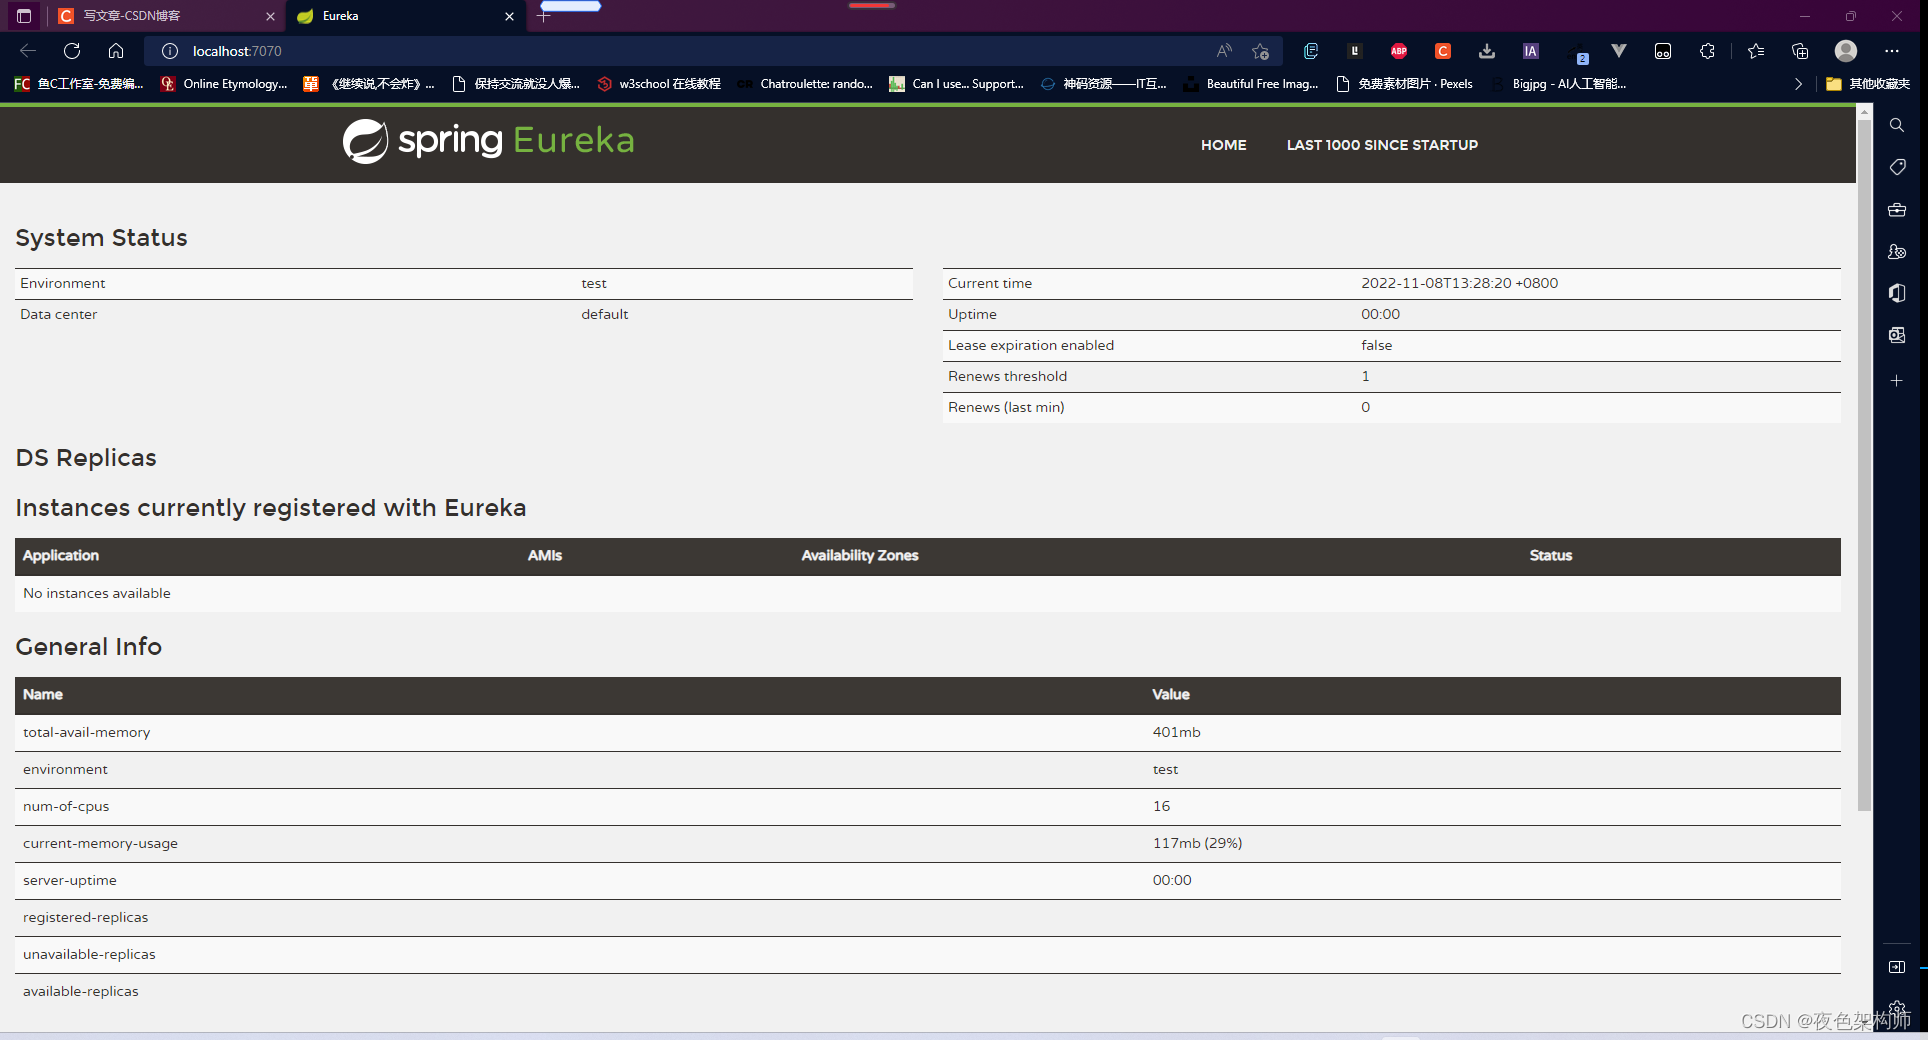
Task: Click the page vertical scrollbar
Action: click(x=1865, y=465)
